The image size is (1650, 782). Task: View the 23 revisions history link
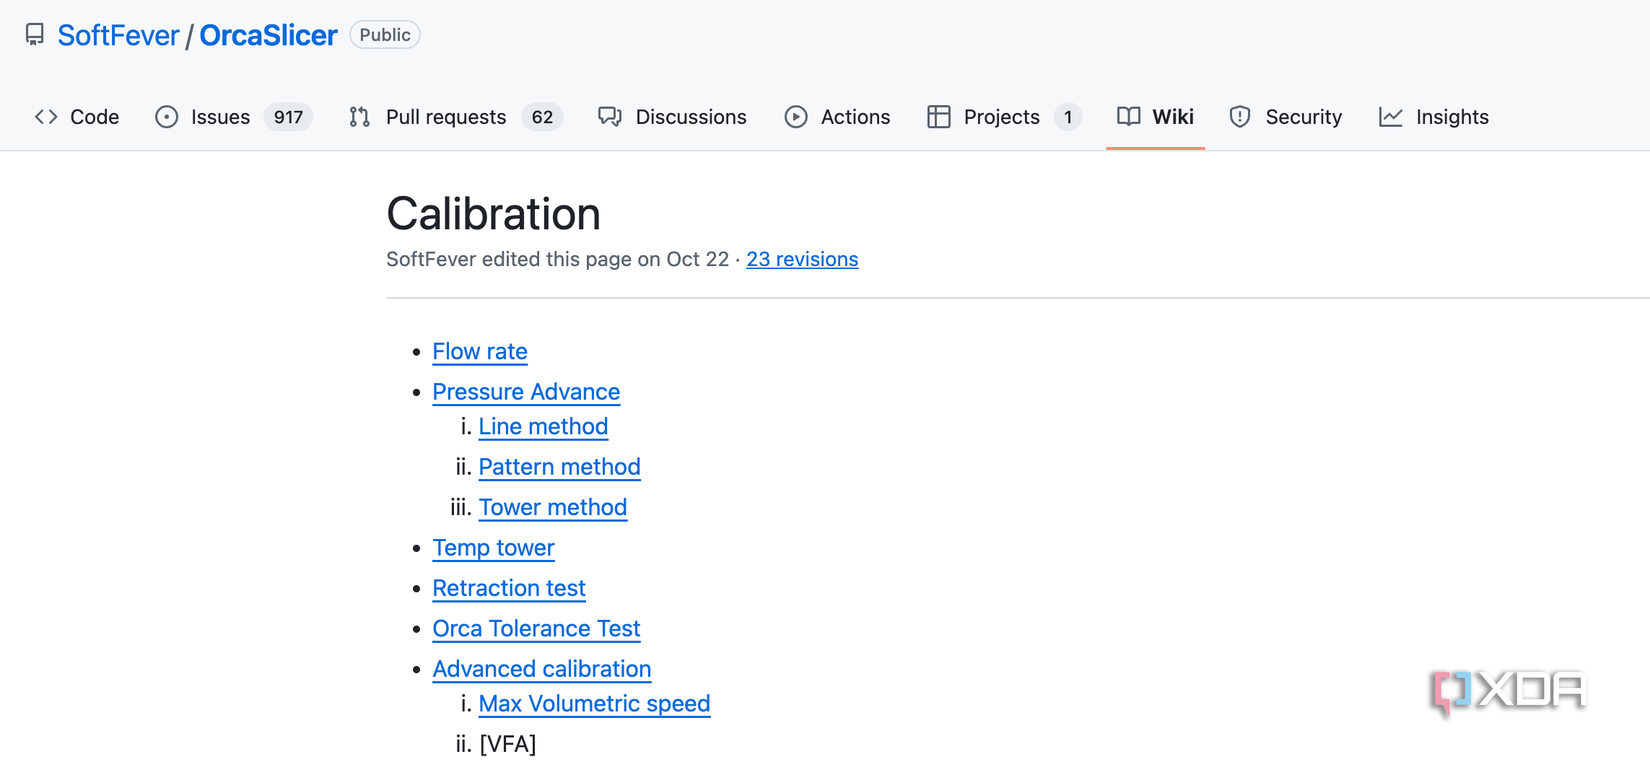[802, 259]
